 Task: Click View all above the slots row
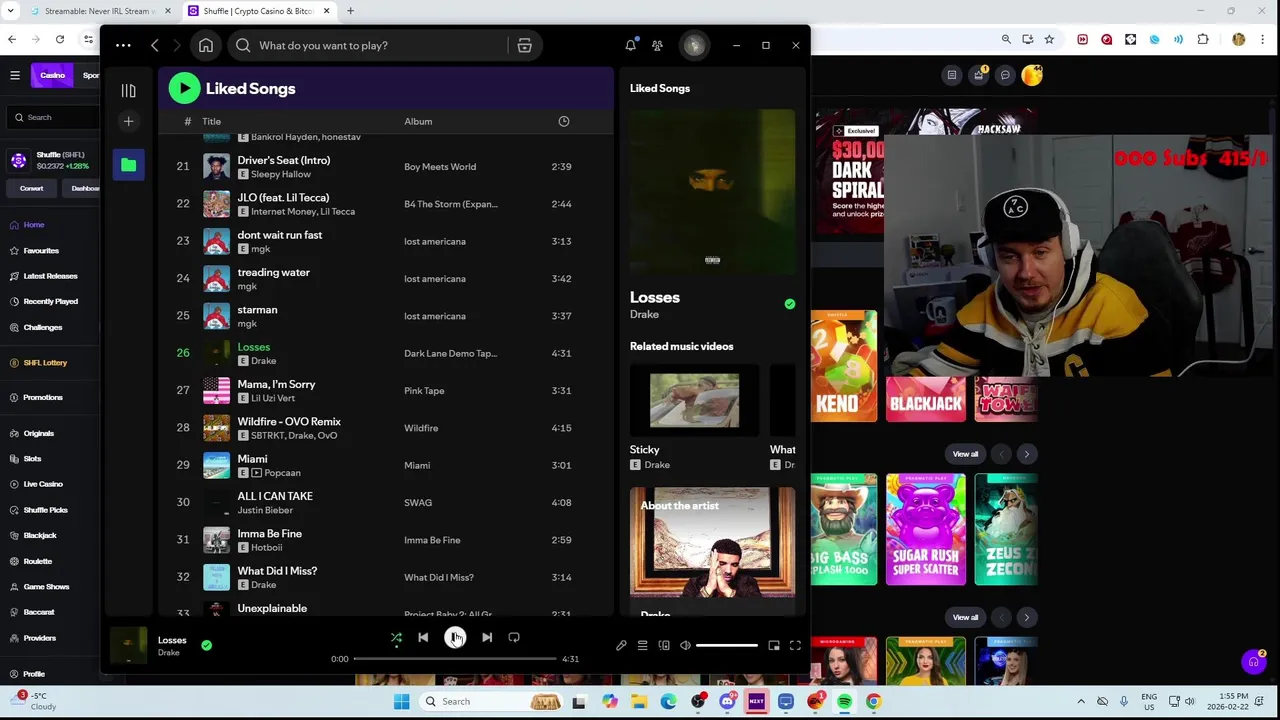[x=965, y=454]
